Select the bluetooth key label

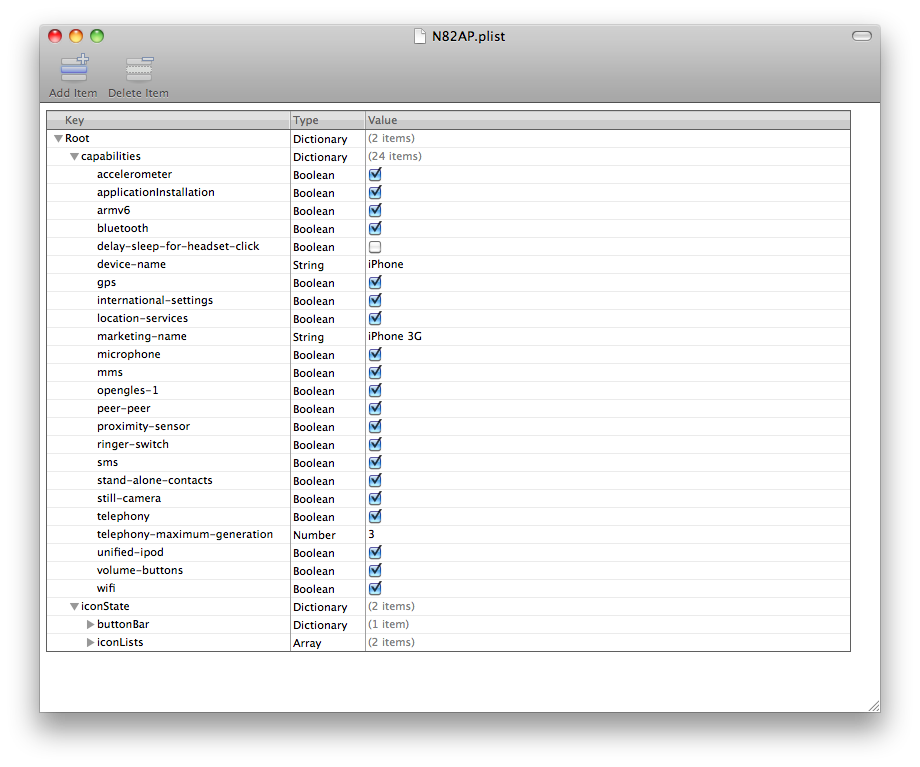click(x=123, y=228)
